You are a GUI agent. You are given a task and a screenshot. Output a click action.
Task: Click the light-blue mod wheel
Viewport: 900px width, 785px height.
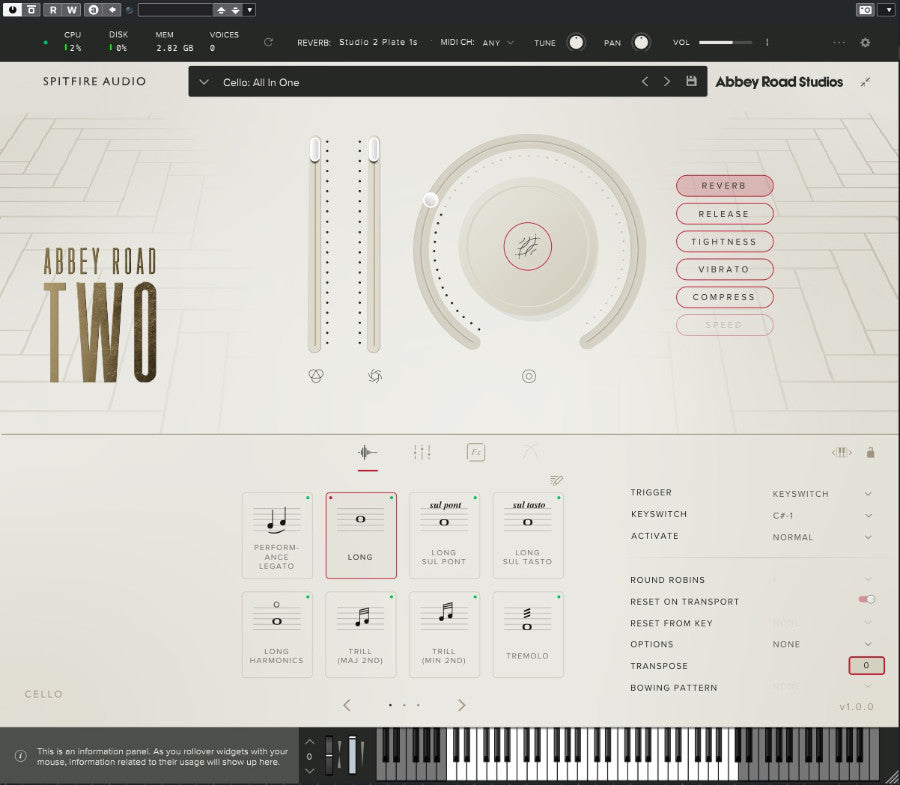pos(352,755)
